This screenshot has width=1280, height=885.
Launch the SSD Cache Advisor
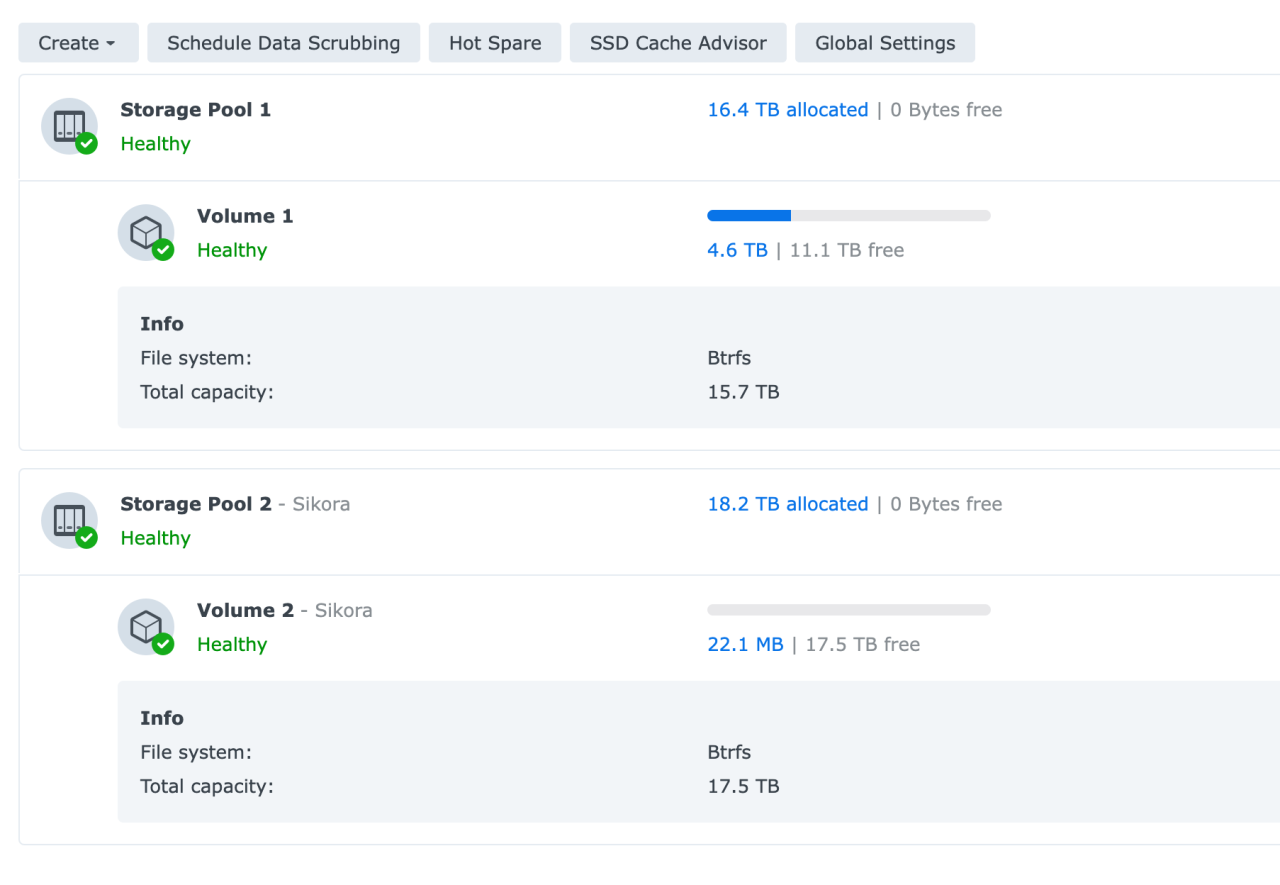pyautogui.click(x=678, y=43)
